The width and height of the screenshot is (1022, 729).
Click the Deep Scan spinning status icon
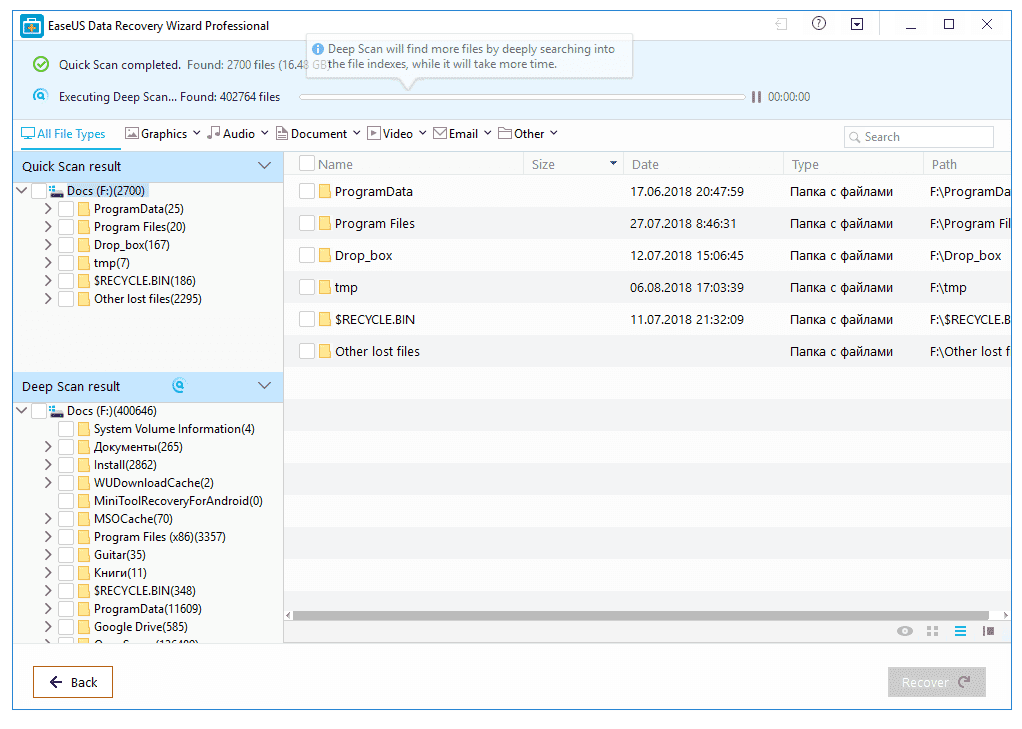tap(40, 96)
